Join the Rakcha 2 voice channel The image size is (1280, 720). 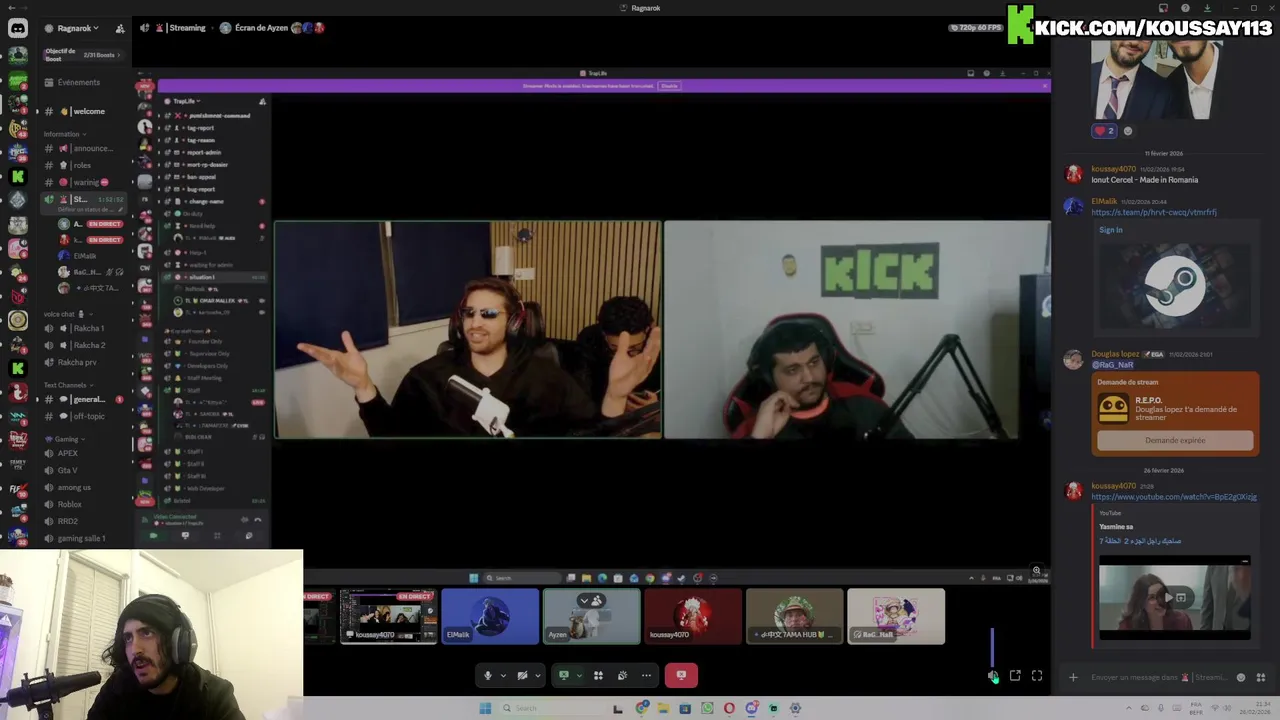[84, 345]
